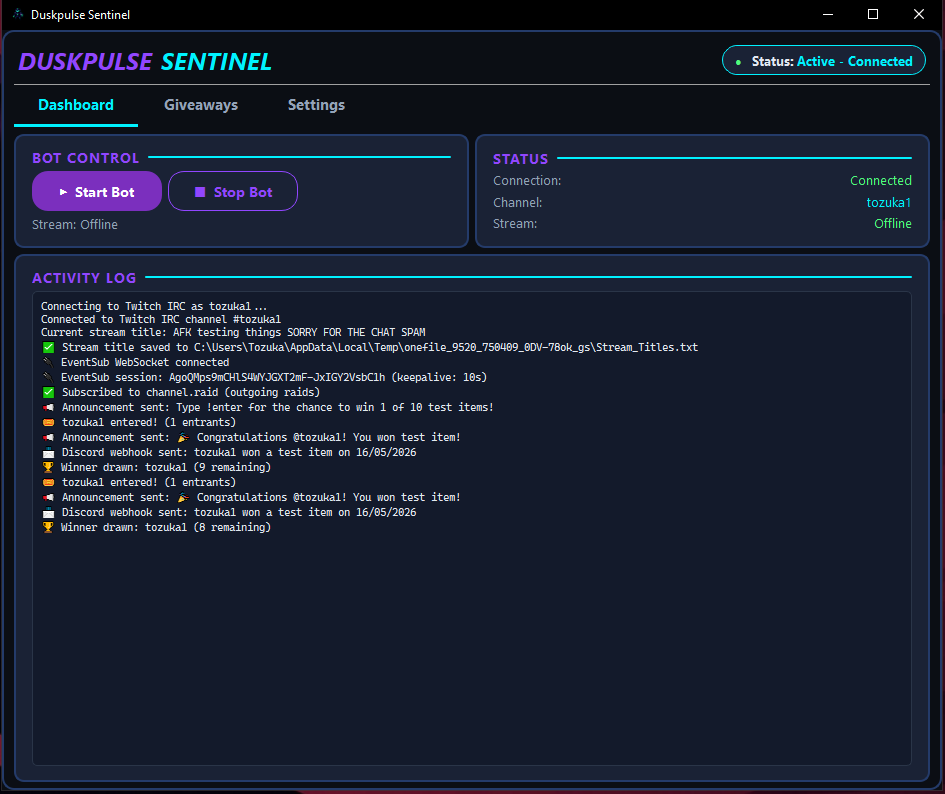Screen dimensions: 945x794
Task: Close the Duskpulse Sentinel window
Action: click(918, 14)
